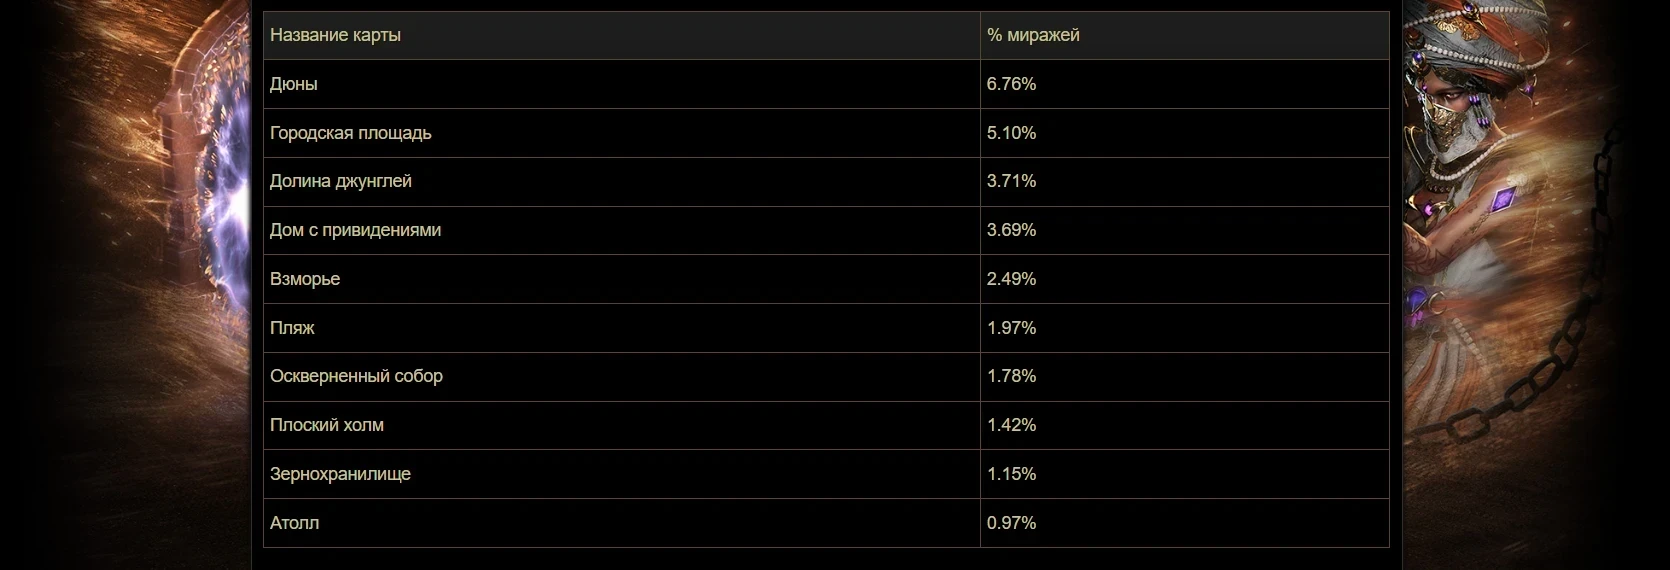Select the "Атолл" map entry
1670x570 pixels.
click(295, 523)
